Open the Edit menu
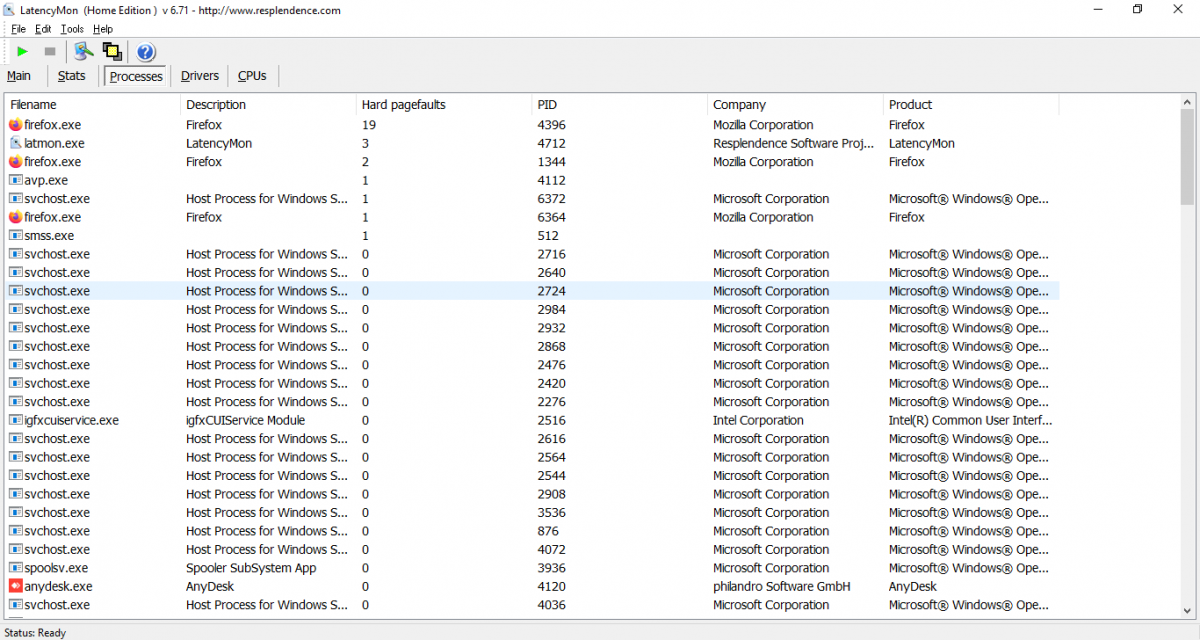The image size is (1200, 640). point(43,29)
